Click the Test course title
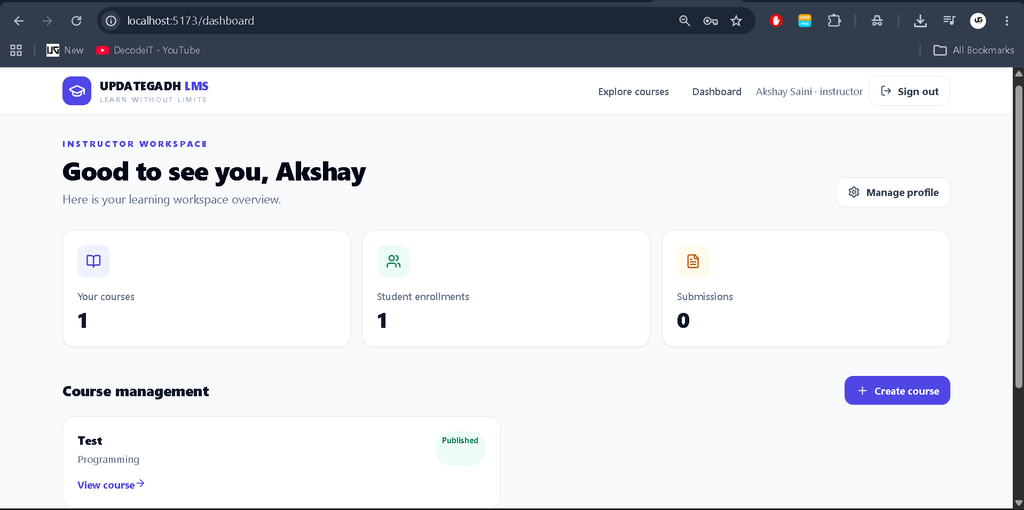This screenshot has height=510, width=1024. pos(90,441)
